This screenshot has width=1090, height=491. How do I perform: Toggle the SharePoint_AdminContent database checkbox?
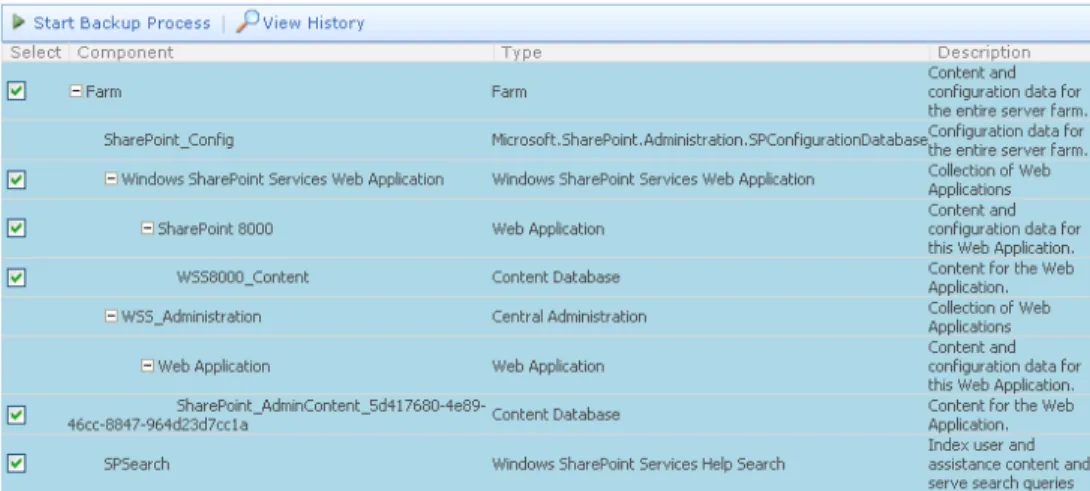(x=17, y=414)
